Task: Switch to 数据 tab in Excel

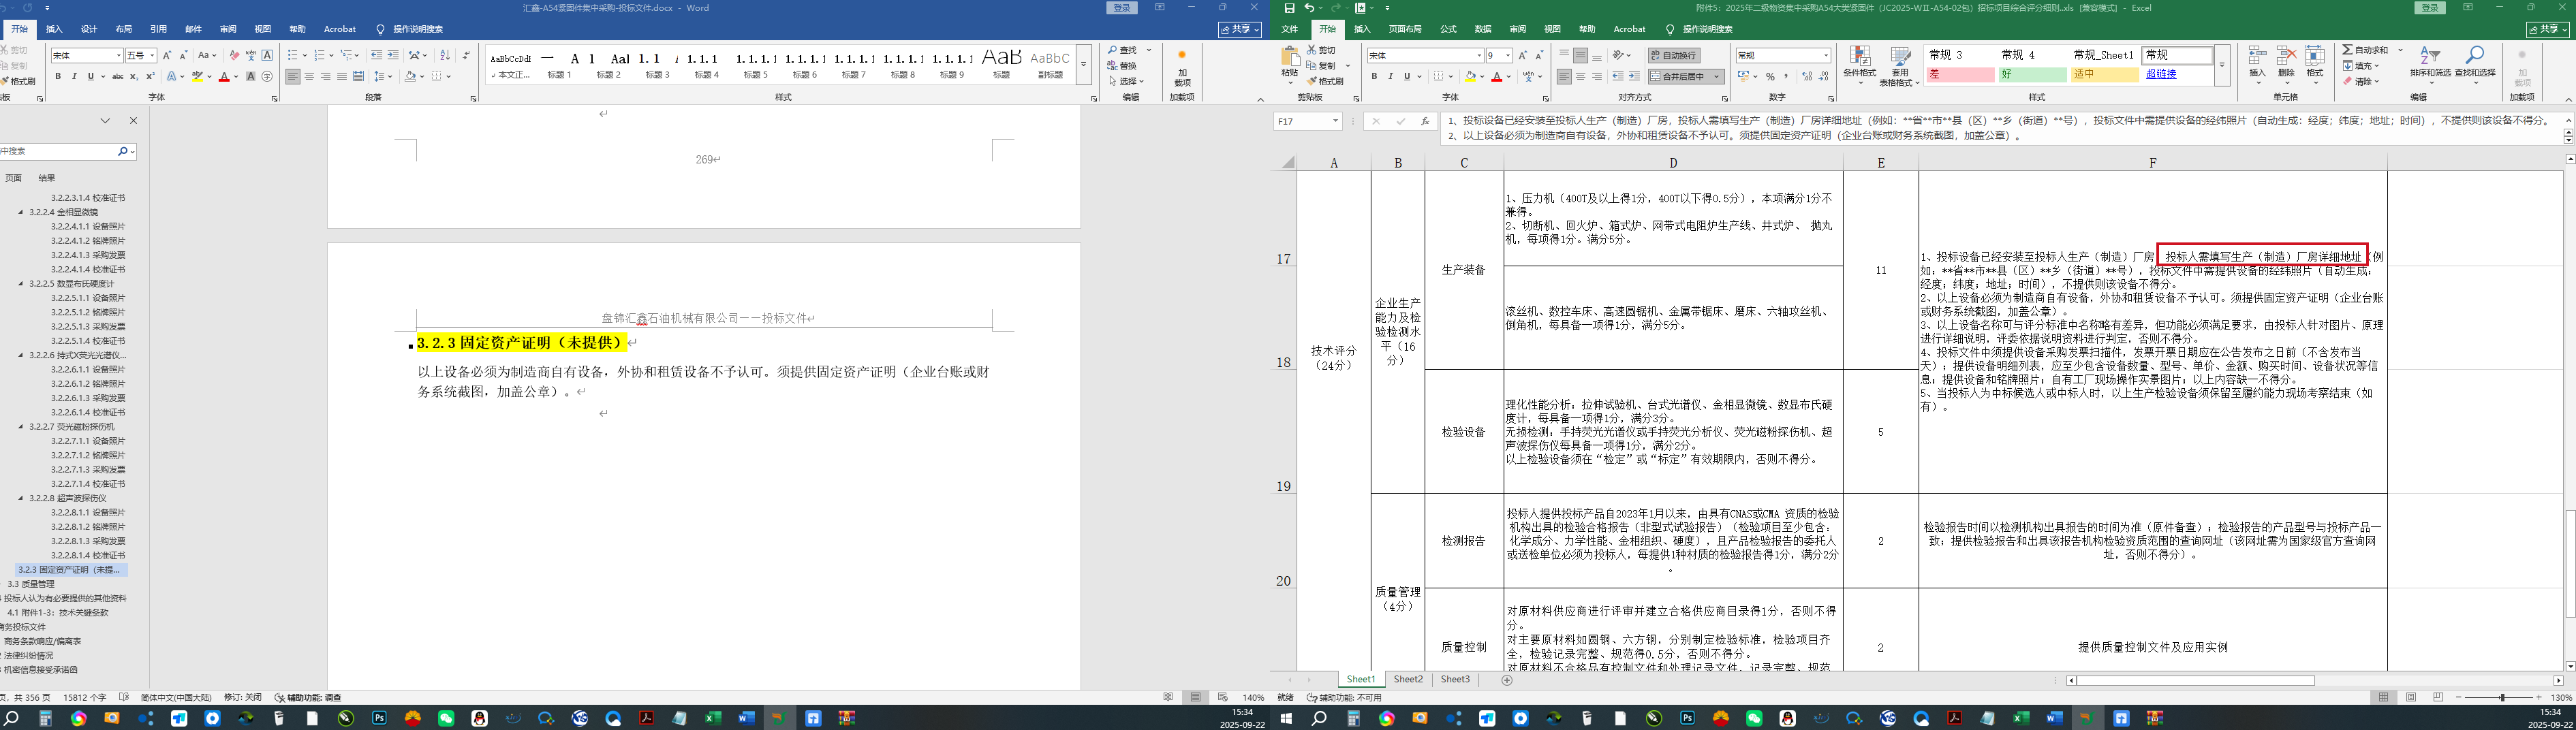Action: point(1483,29)
